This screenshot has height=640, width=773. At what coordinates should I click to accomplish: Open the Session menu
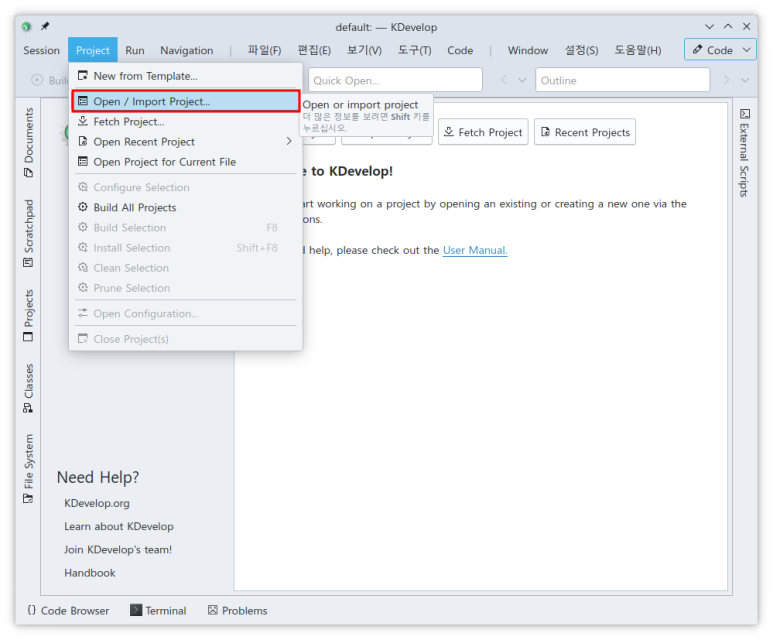(41, 50)
